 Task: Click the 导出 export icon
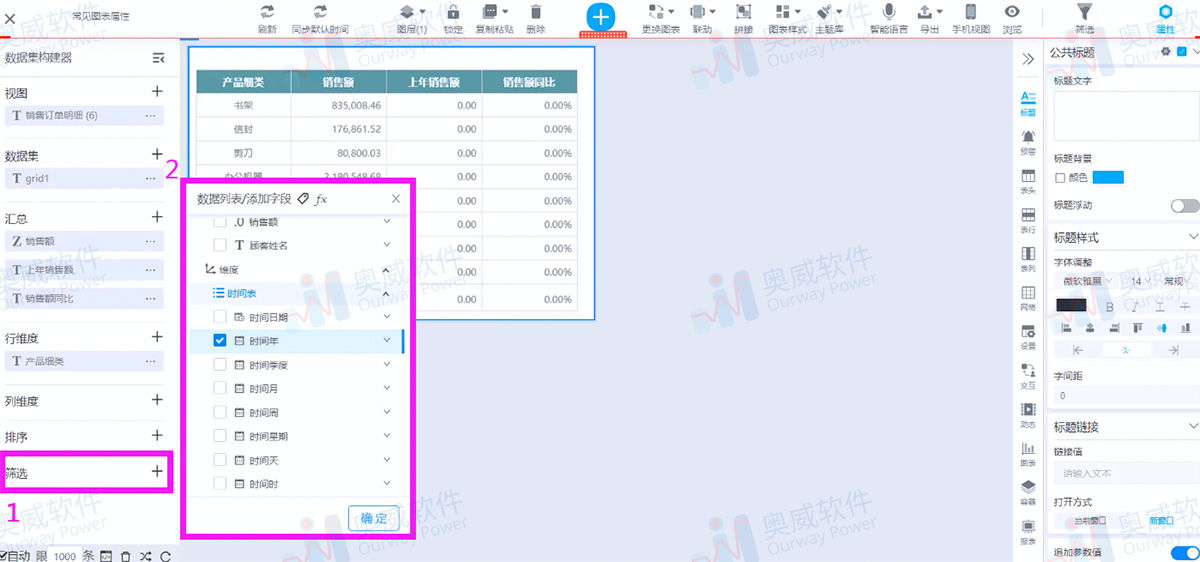927,12
